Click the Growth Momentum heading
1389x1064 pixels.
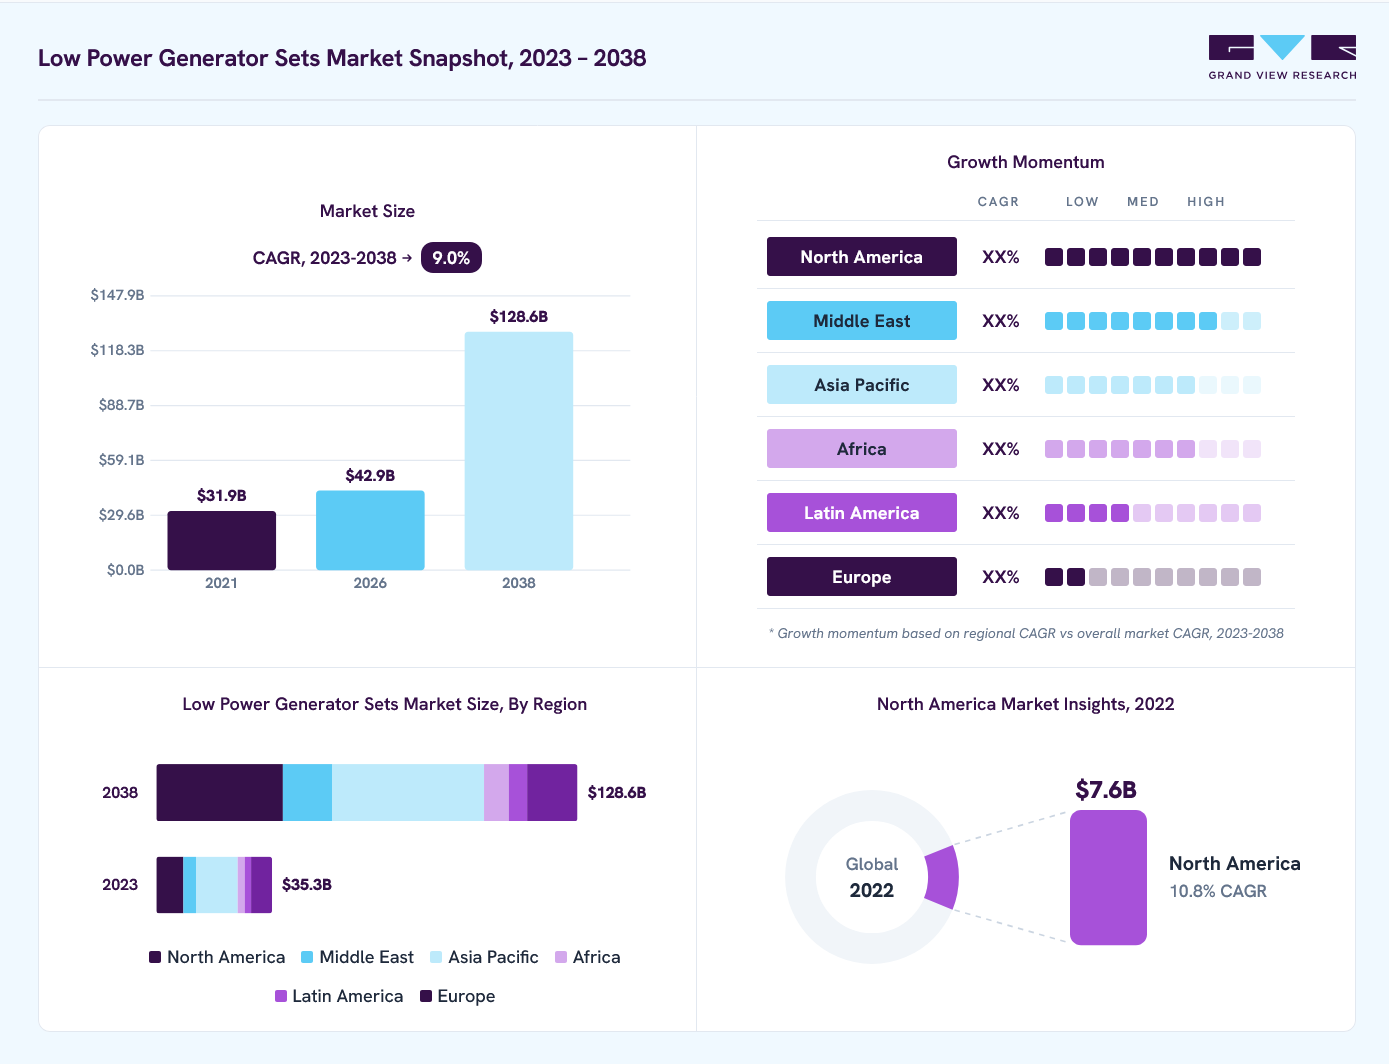[1026, 162]
